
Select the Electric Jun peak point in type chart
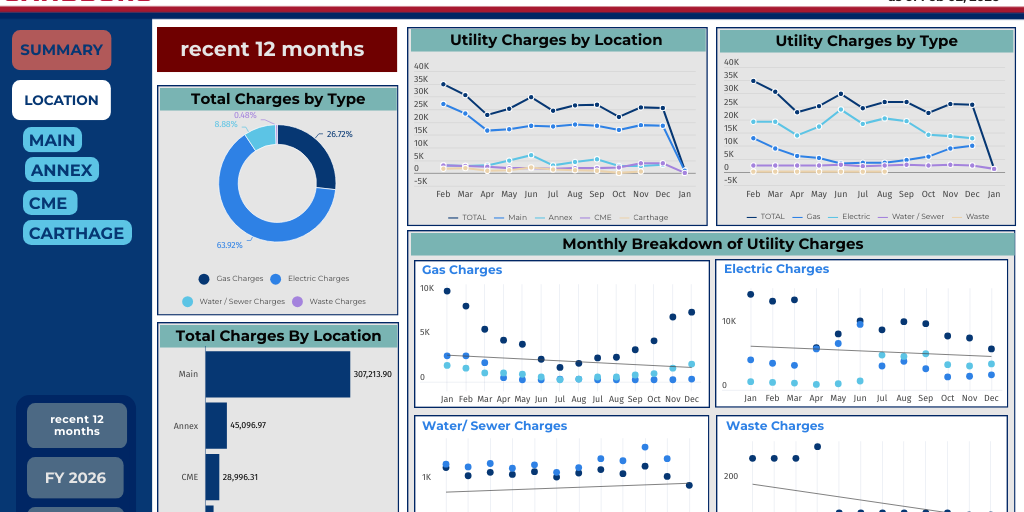(x=840, y=110)
